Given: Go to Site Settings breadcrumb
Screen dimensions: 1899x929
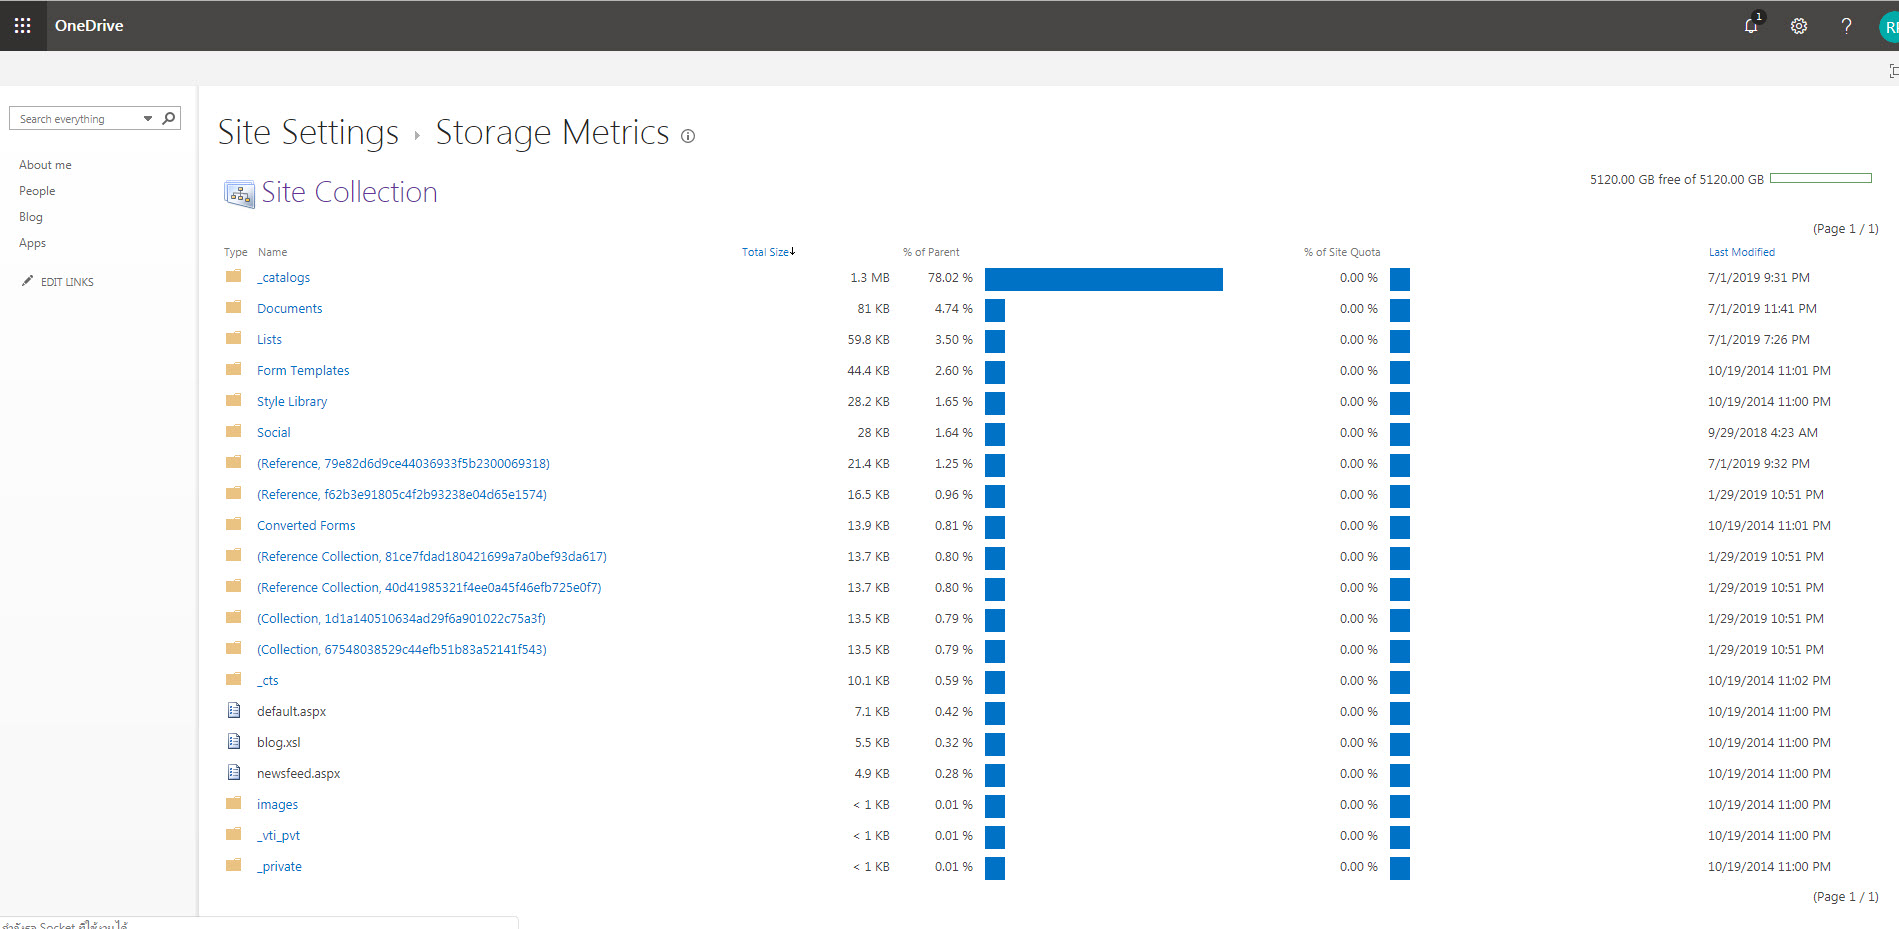Looking at the screenshot, I should tap(308, 132).
